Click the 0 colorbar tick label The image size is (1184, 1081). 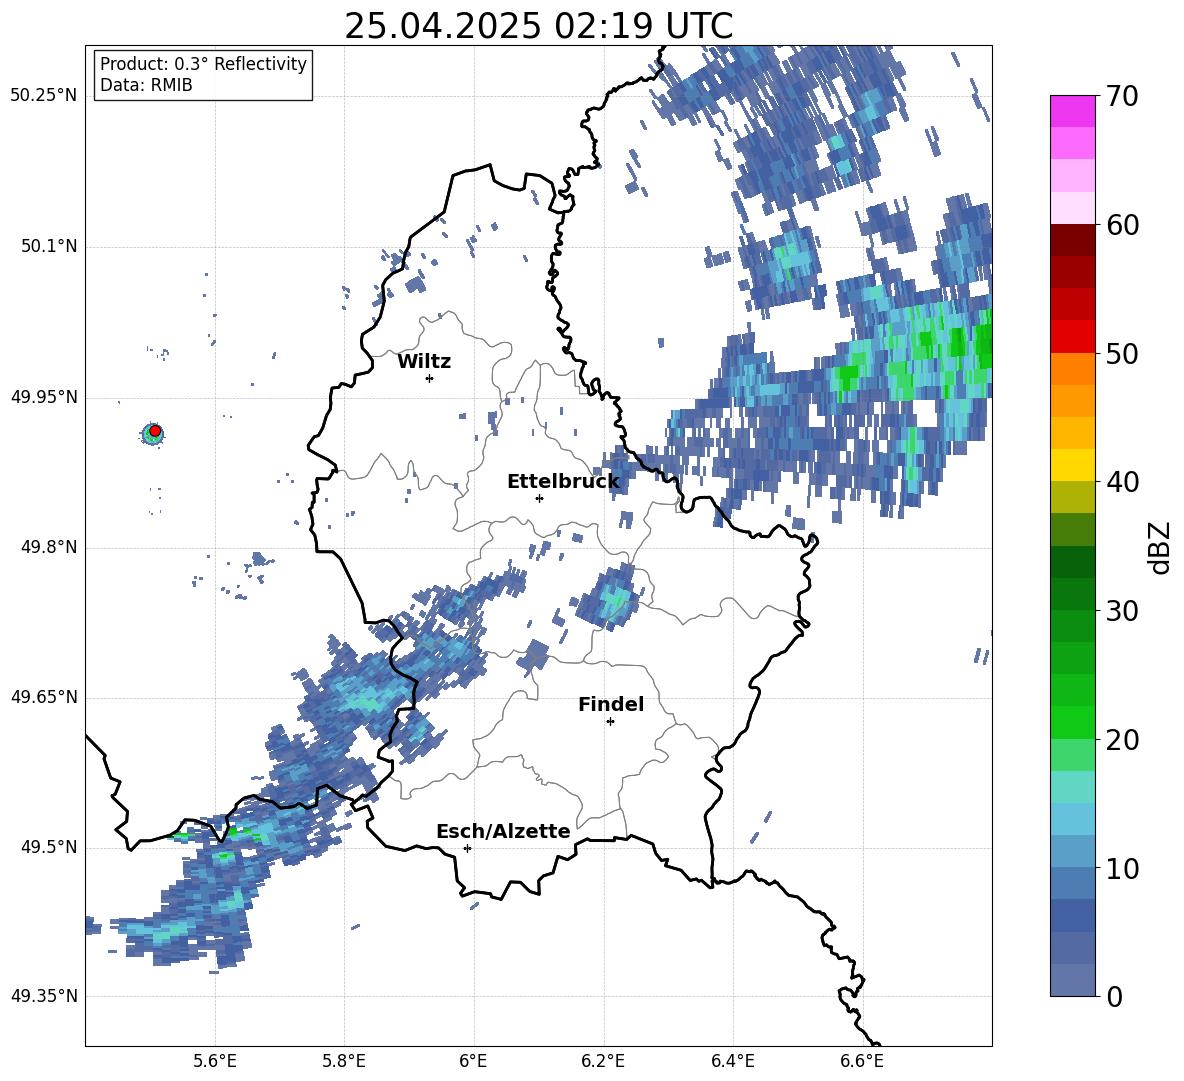tap(1115, 996)
